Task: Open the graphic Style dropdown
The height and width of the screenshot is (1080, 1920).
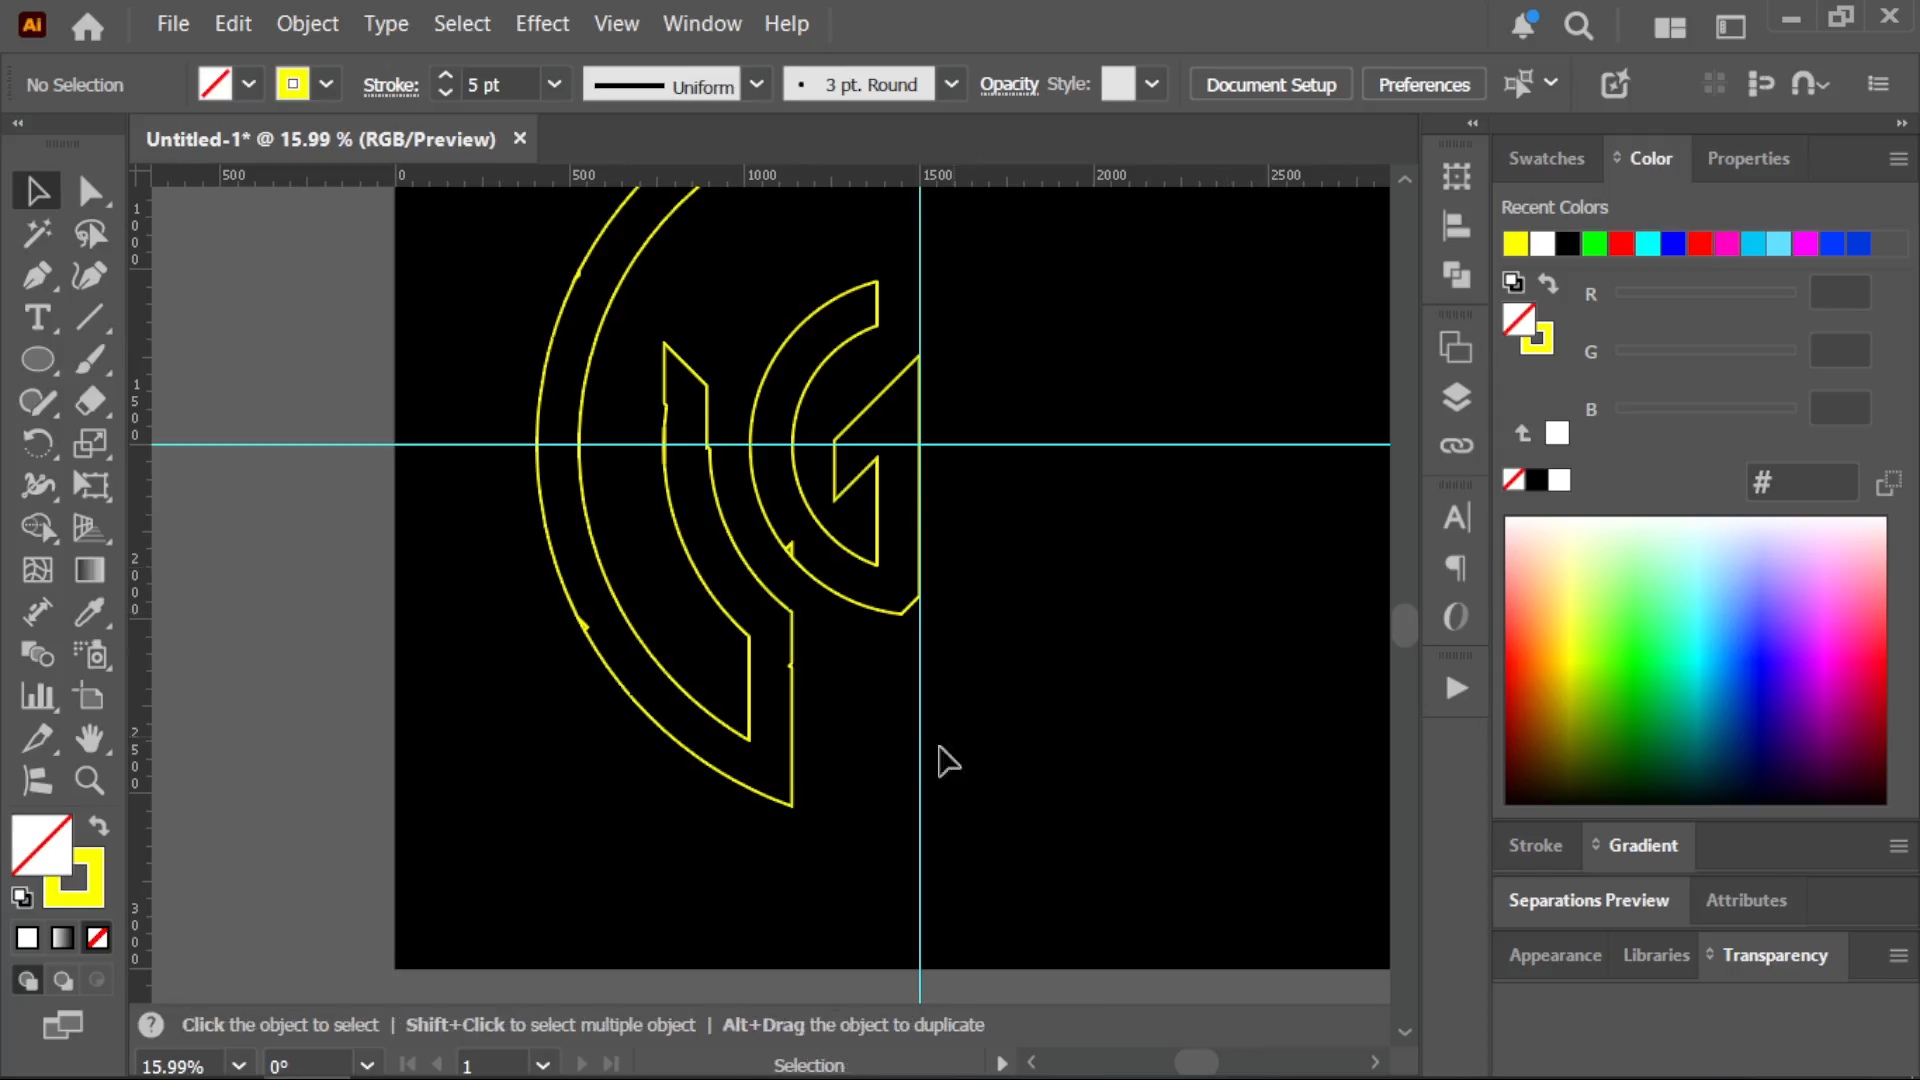Action: coord(1152,84)
